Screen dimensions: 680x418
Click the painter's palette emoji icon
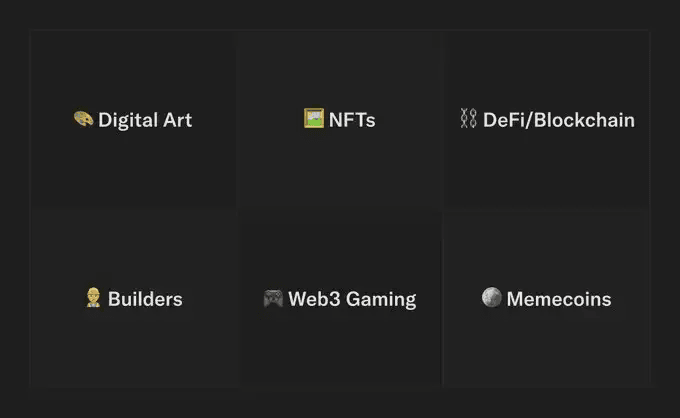(x=83, y=119)
